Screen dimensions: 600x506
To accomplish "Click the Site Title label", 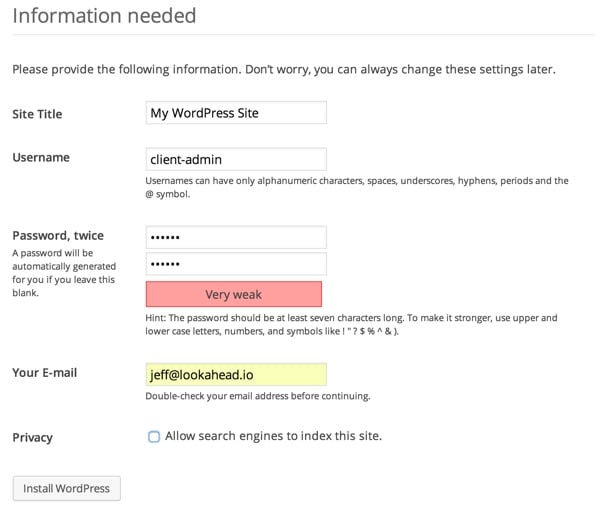I will point(37,114).
